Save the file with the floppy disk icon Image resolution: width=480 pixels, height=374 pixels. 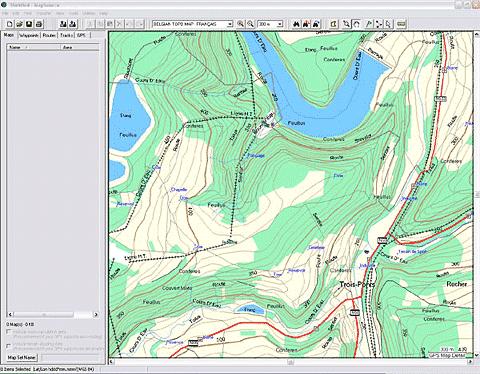[x=29, y=24]
